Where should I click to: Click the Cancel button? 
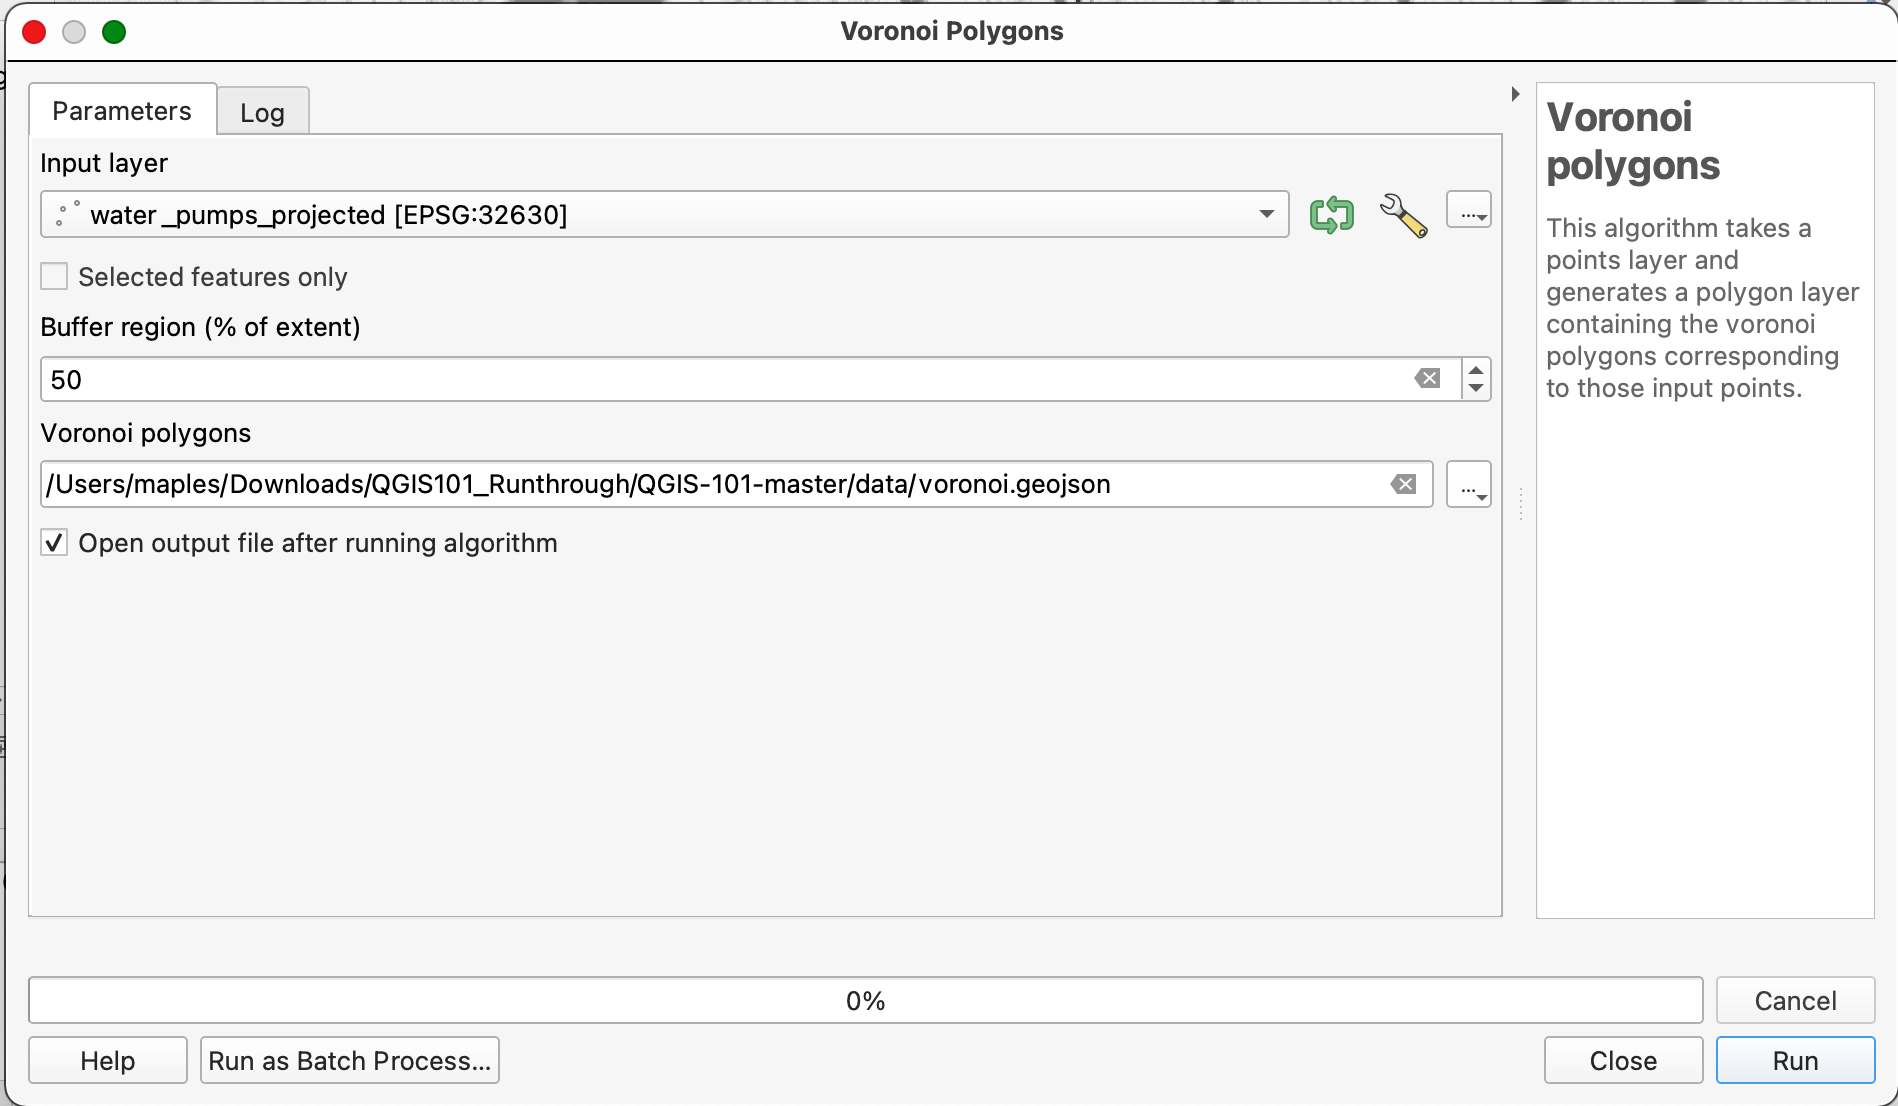(x=1795, y=1000)
